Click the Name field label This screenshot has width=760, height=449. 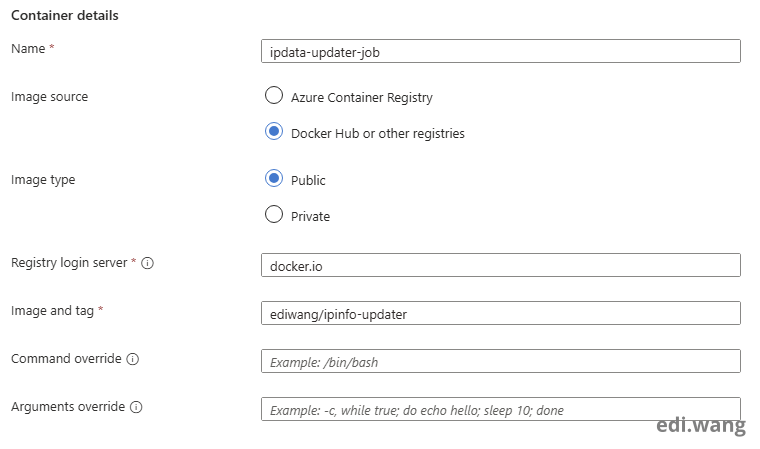(x=28, y=48)
